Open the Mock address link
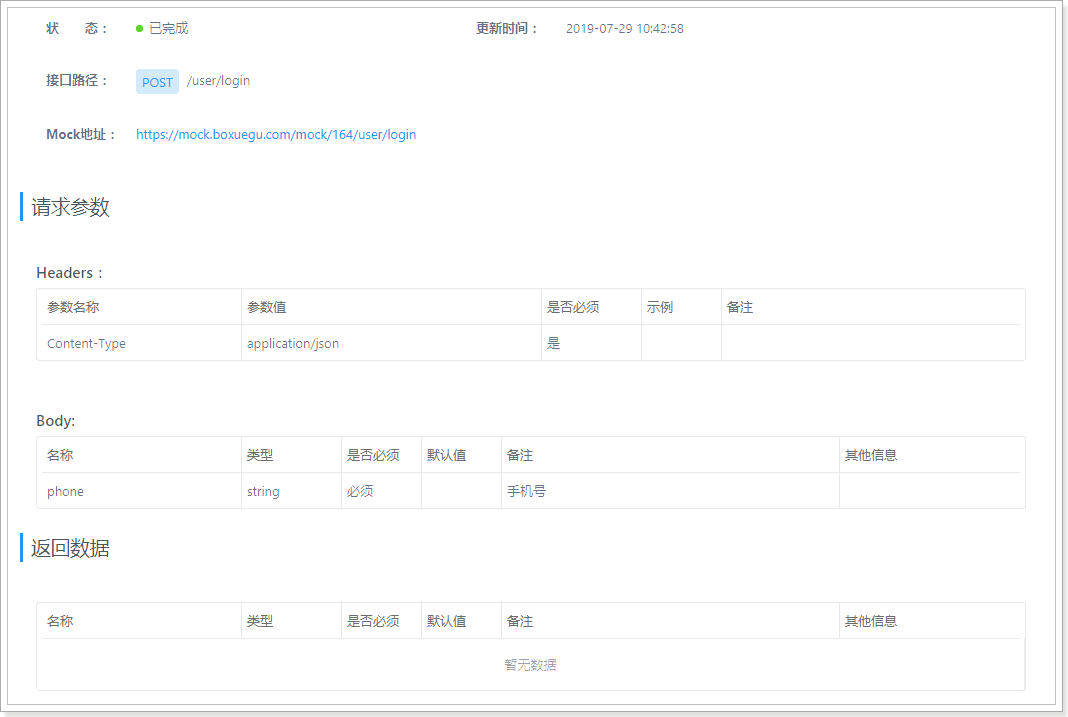Viewport: 1068px width, 717px height. pyautogui.click(x=276, y=135)
